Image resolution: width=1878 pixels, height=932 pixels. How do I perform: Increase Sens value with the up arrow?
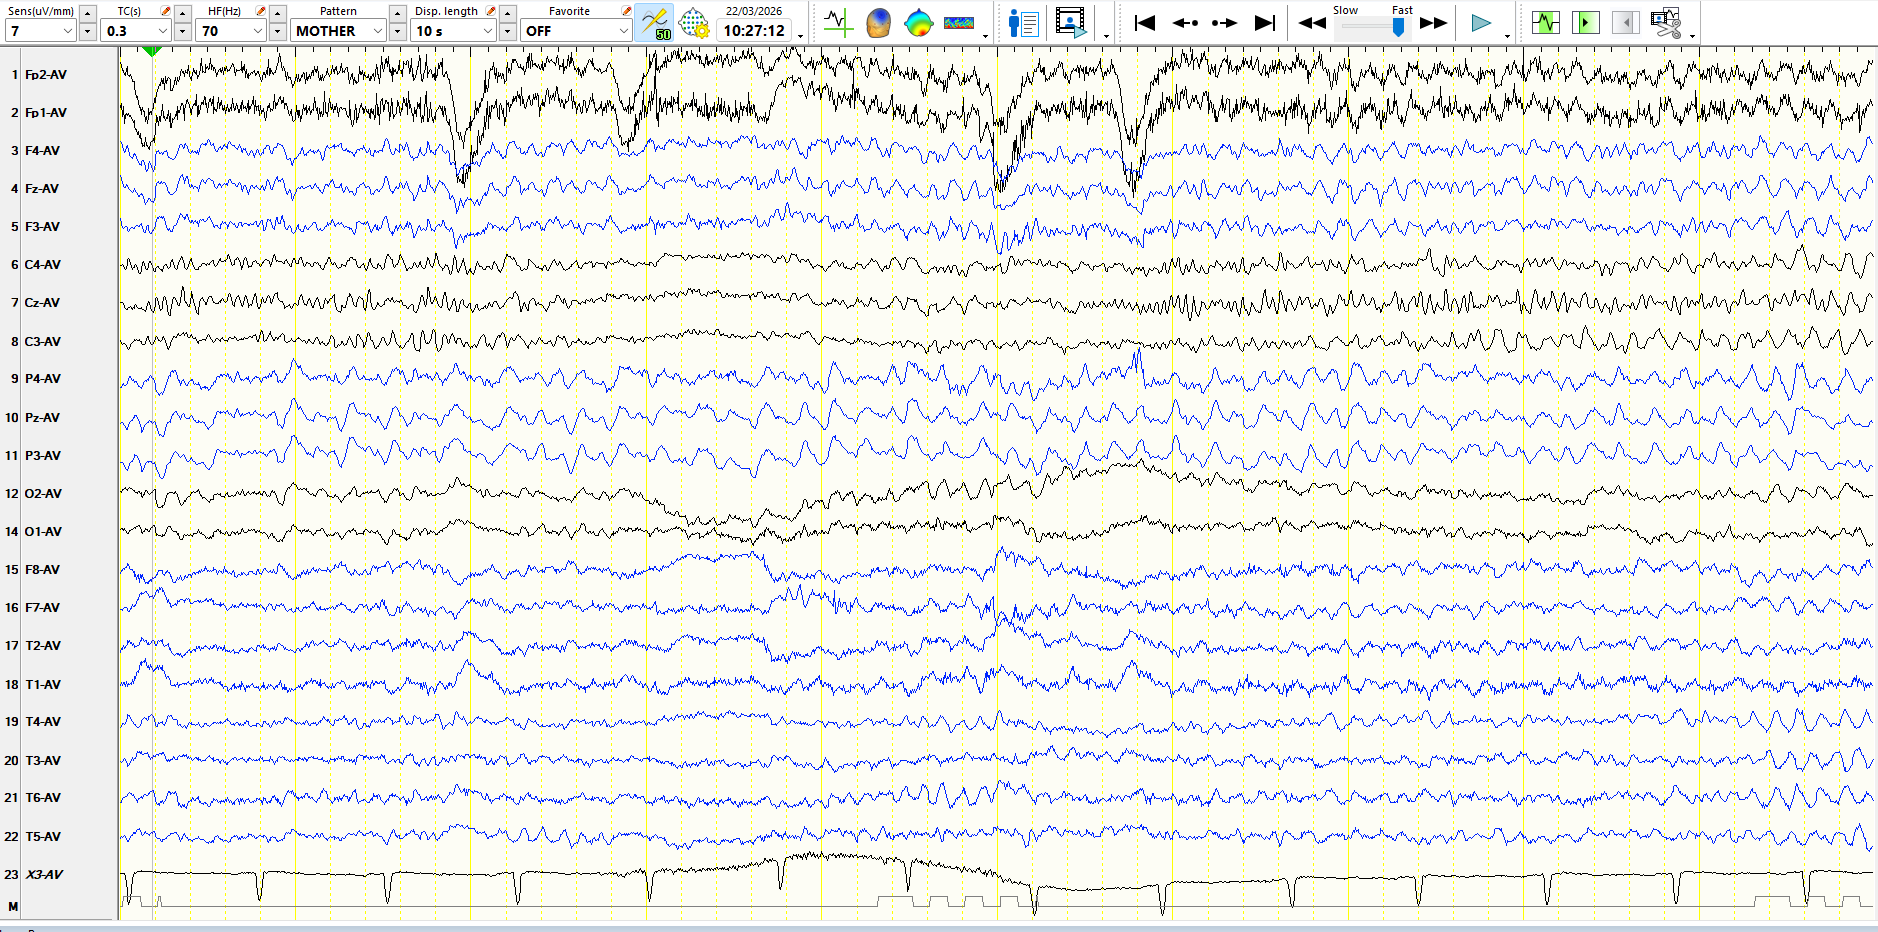pyautogui.click(x=88, y=13)
